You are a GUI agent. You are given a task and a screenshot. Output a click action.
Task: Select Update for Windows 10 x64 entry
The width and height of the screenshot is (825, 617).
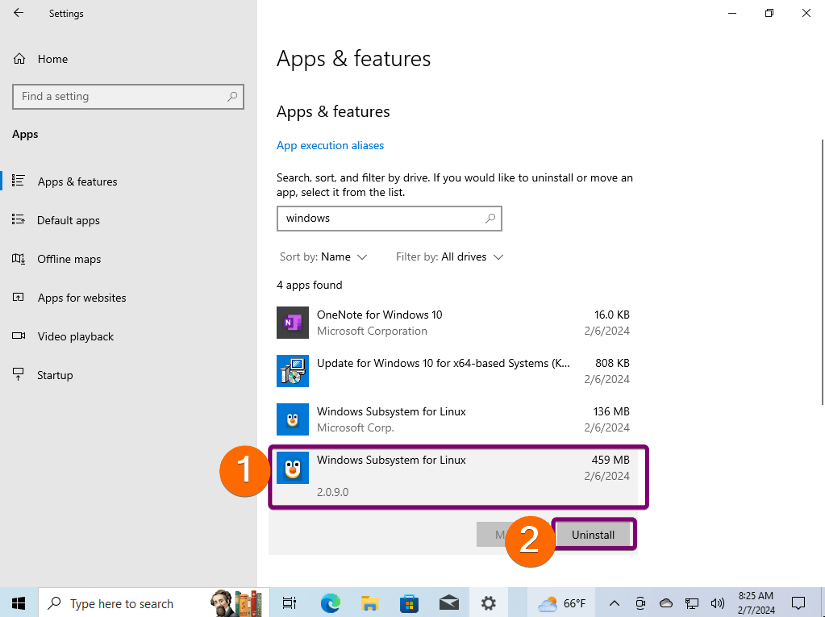click(x=453, y=371)
